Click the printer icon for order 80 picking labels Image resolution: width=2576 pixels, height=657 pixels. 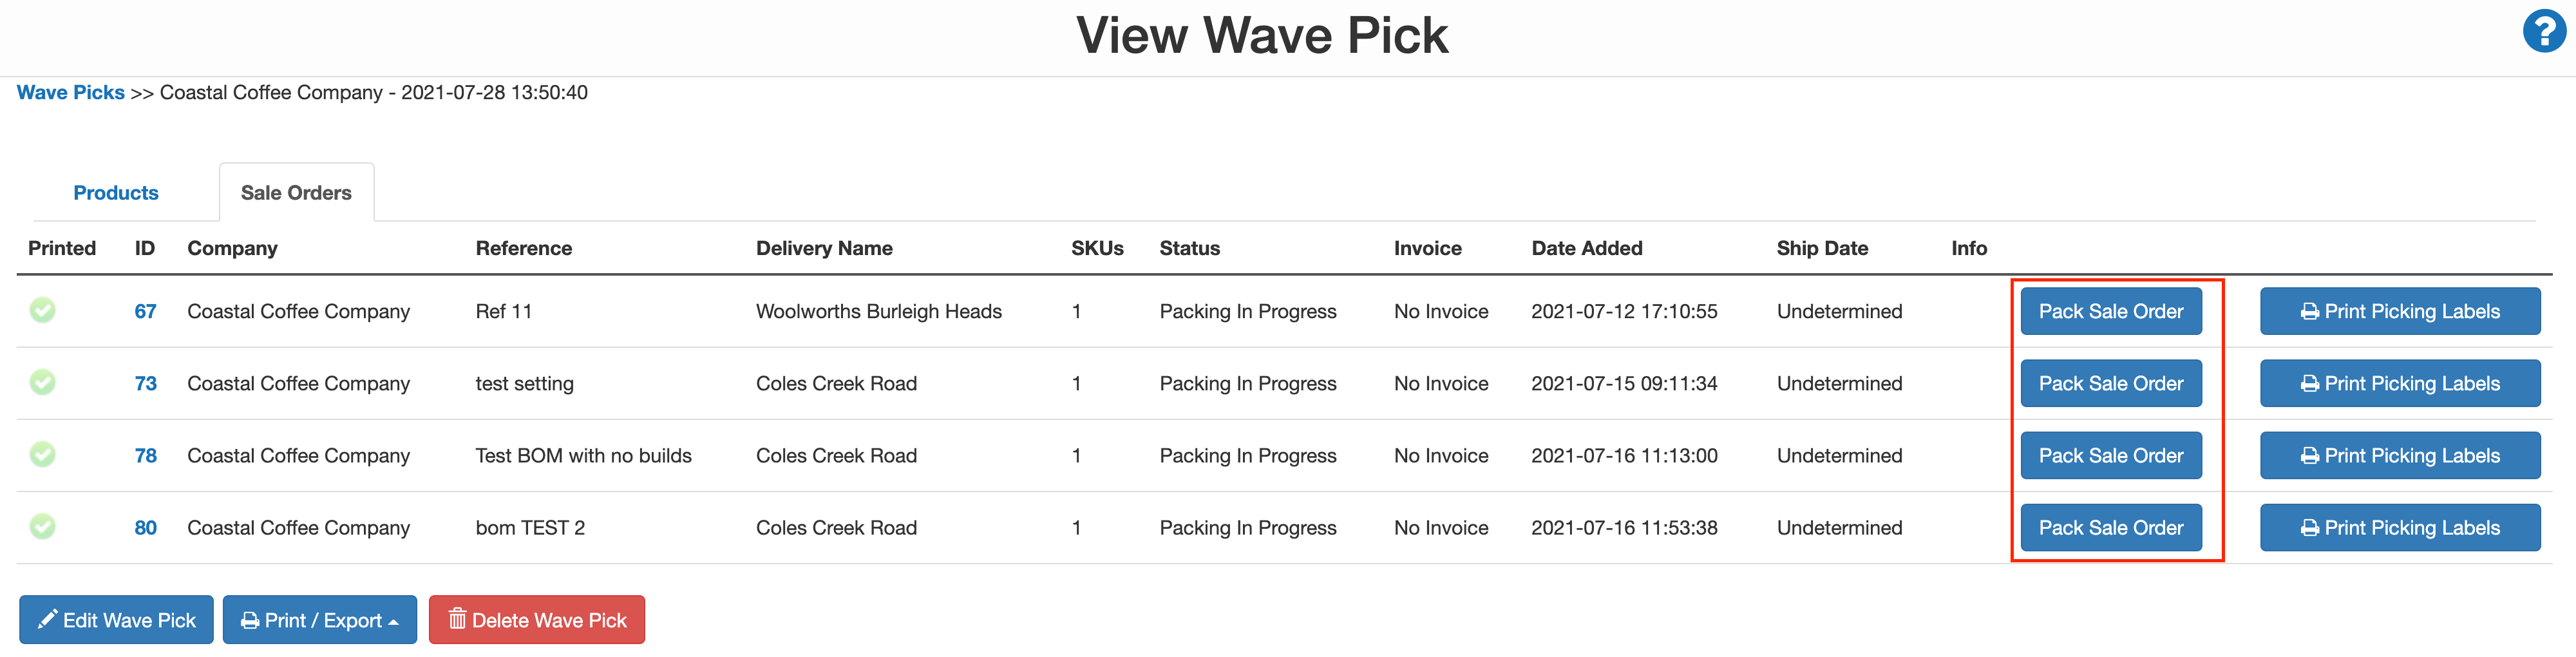click(x=2310, y=527)
